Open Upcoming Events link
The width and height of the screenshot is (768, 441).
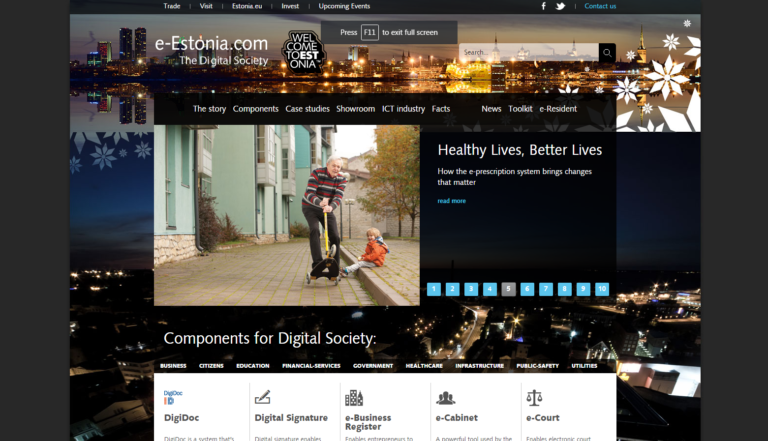point(344,6)
